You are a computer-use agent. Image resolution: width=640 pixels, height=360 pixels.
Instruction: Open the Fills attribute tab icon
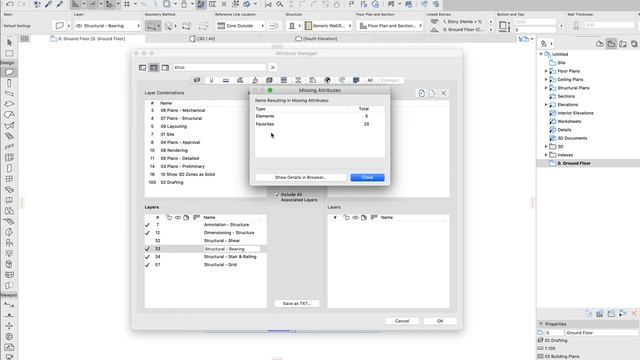[x=240, y=80]
